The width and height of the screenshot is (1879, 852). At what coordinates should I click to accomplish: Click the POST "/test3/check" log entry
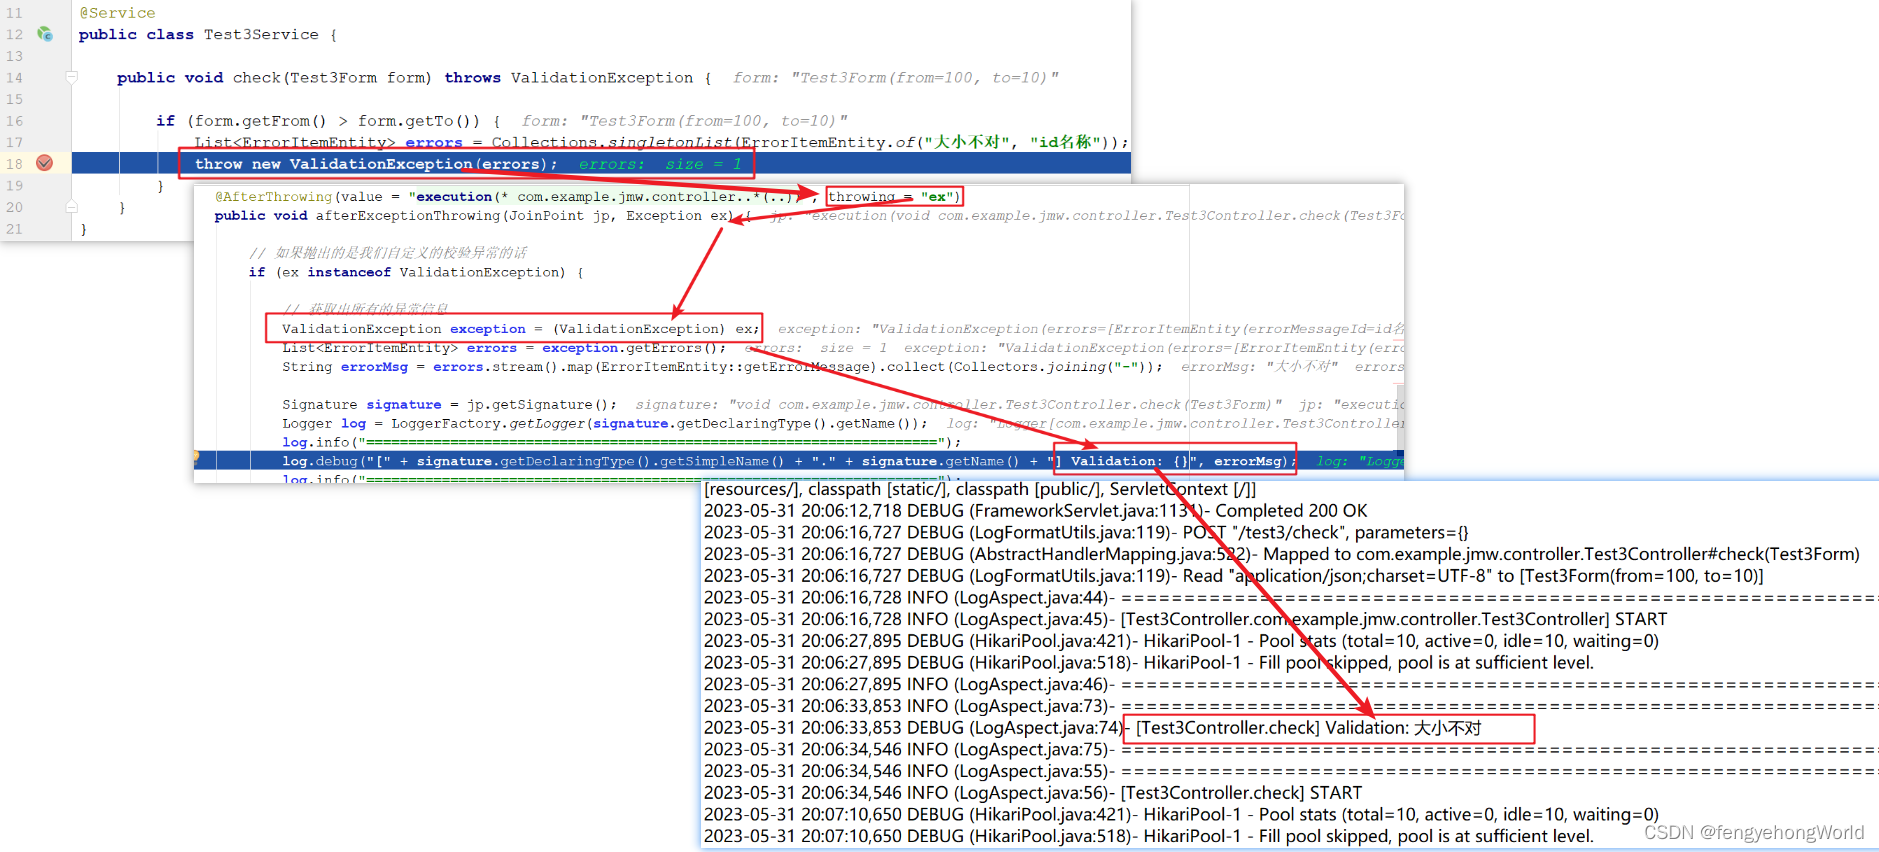[x=1086, y=533]
